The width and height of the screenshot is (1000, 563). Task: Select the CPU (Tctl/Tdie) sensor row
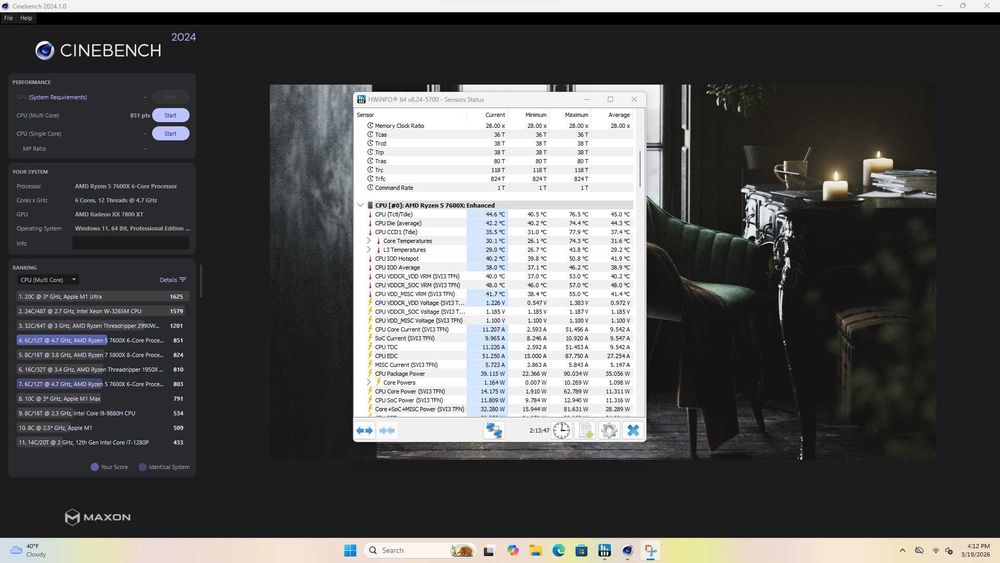coord(495,214)
